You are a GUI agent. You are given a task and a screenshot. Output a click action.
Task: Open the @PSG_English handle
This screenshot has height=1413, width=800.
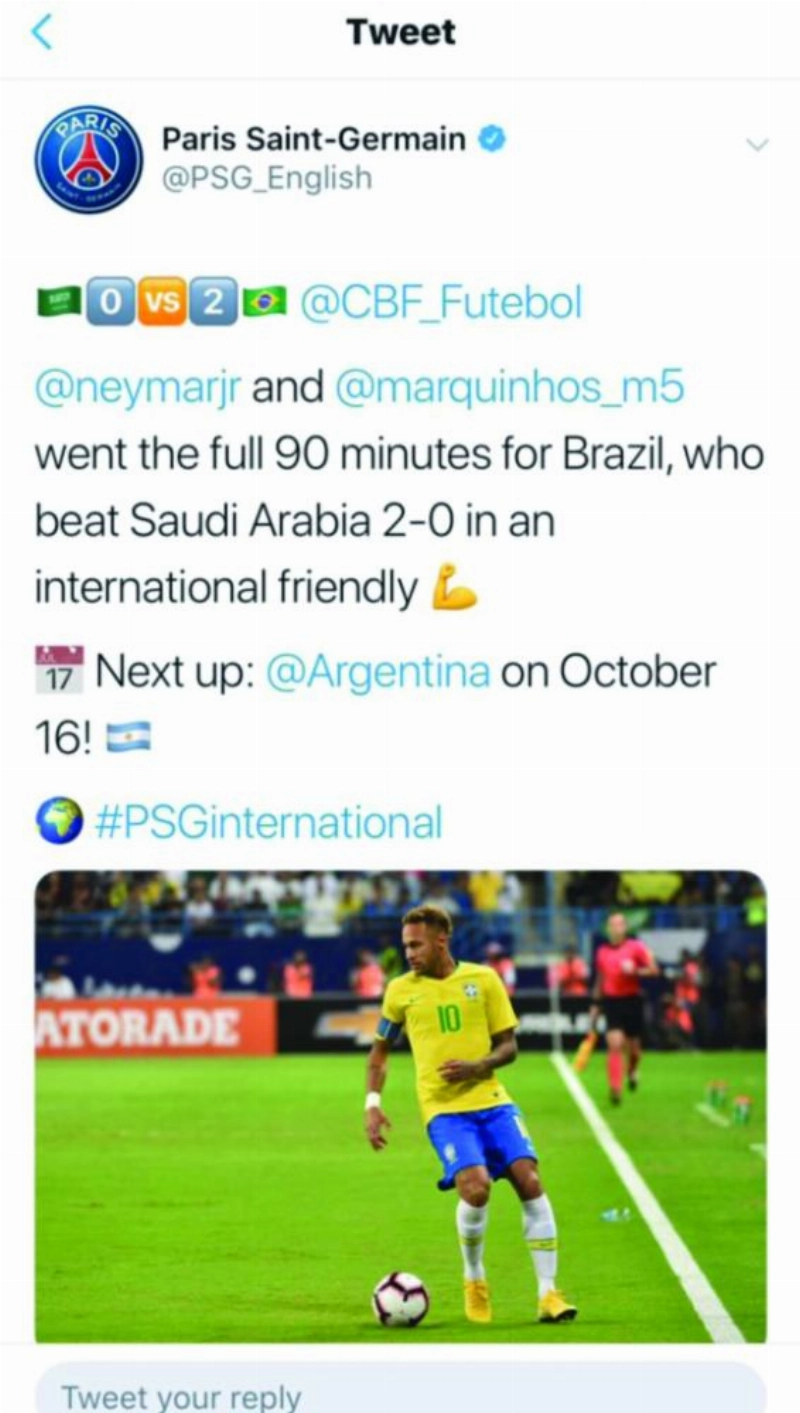(x=266, y=178)
